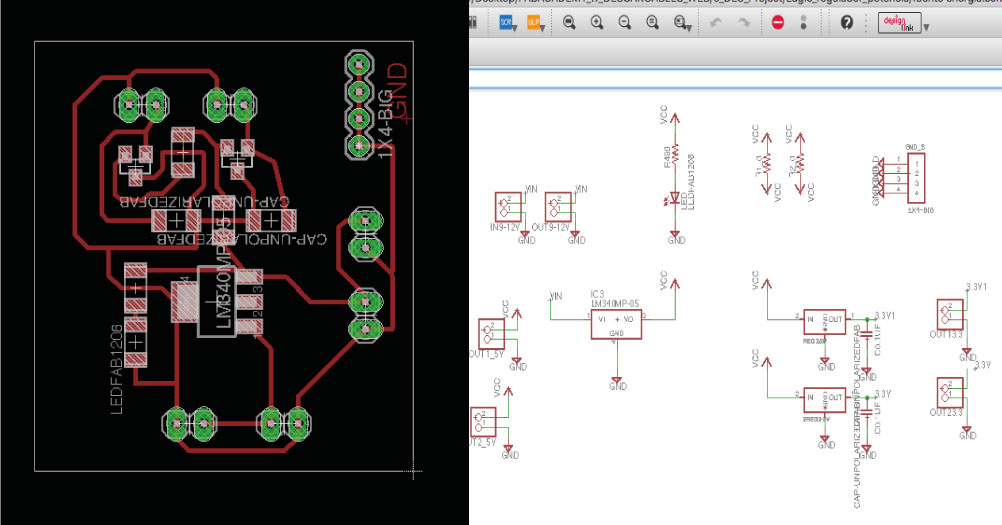Click the LED symbol in the schematic

674,199
